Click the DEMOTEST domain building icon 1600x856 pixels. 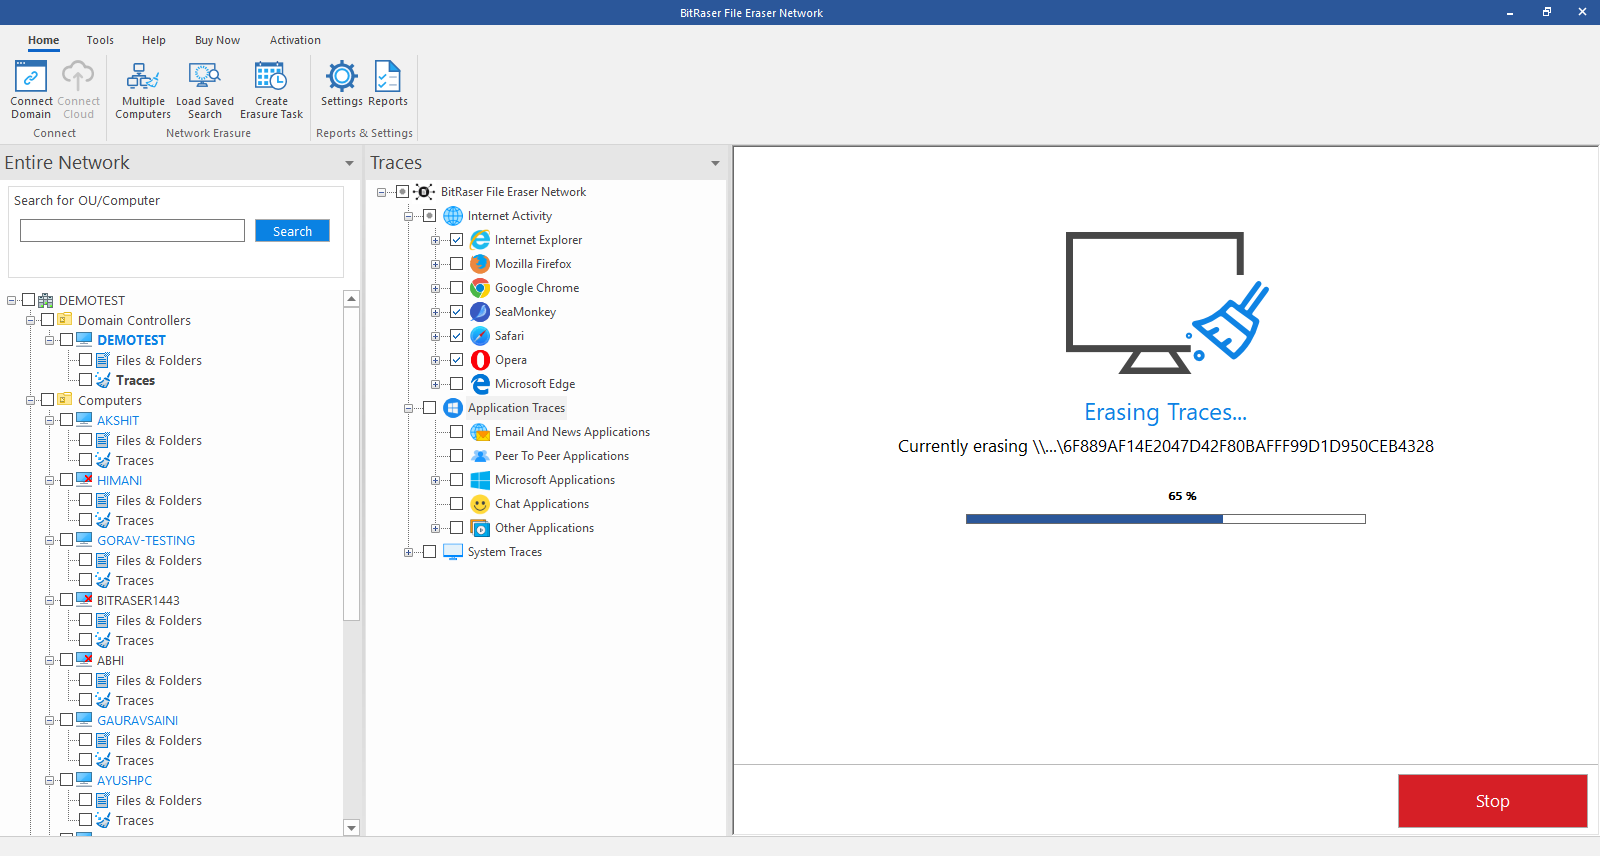point(46,300)
